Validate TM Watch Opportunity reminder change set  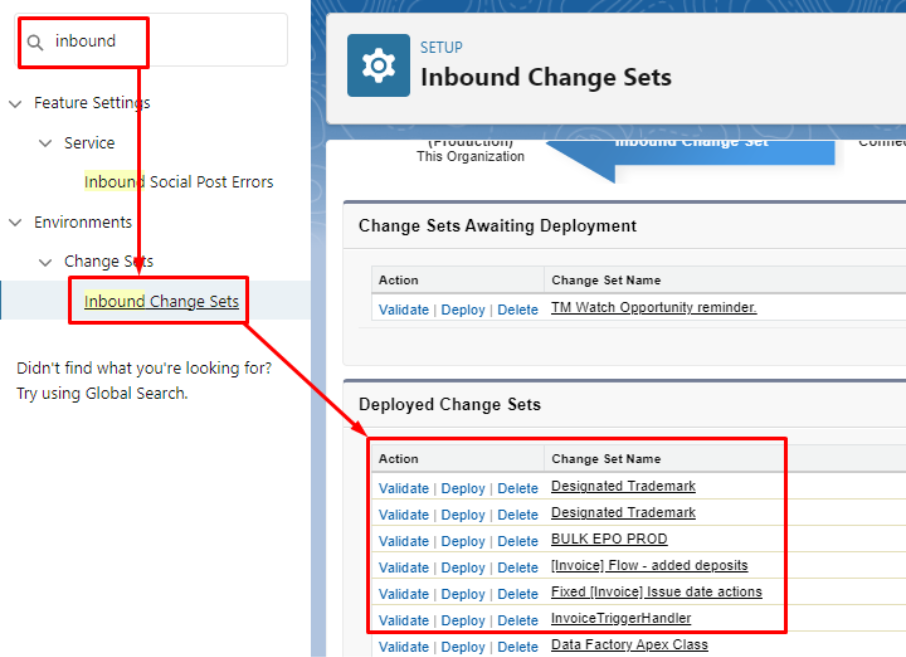pyautogui.click(x=403, y=310)
